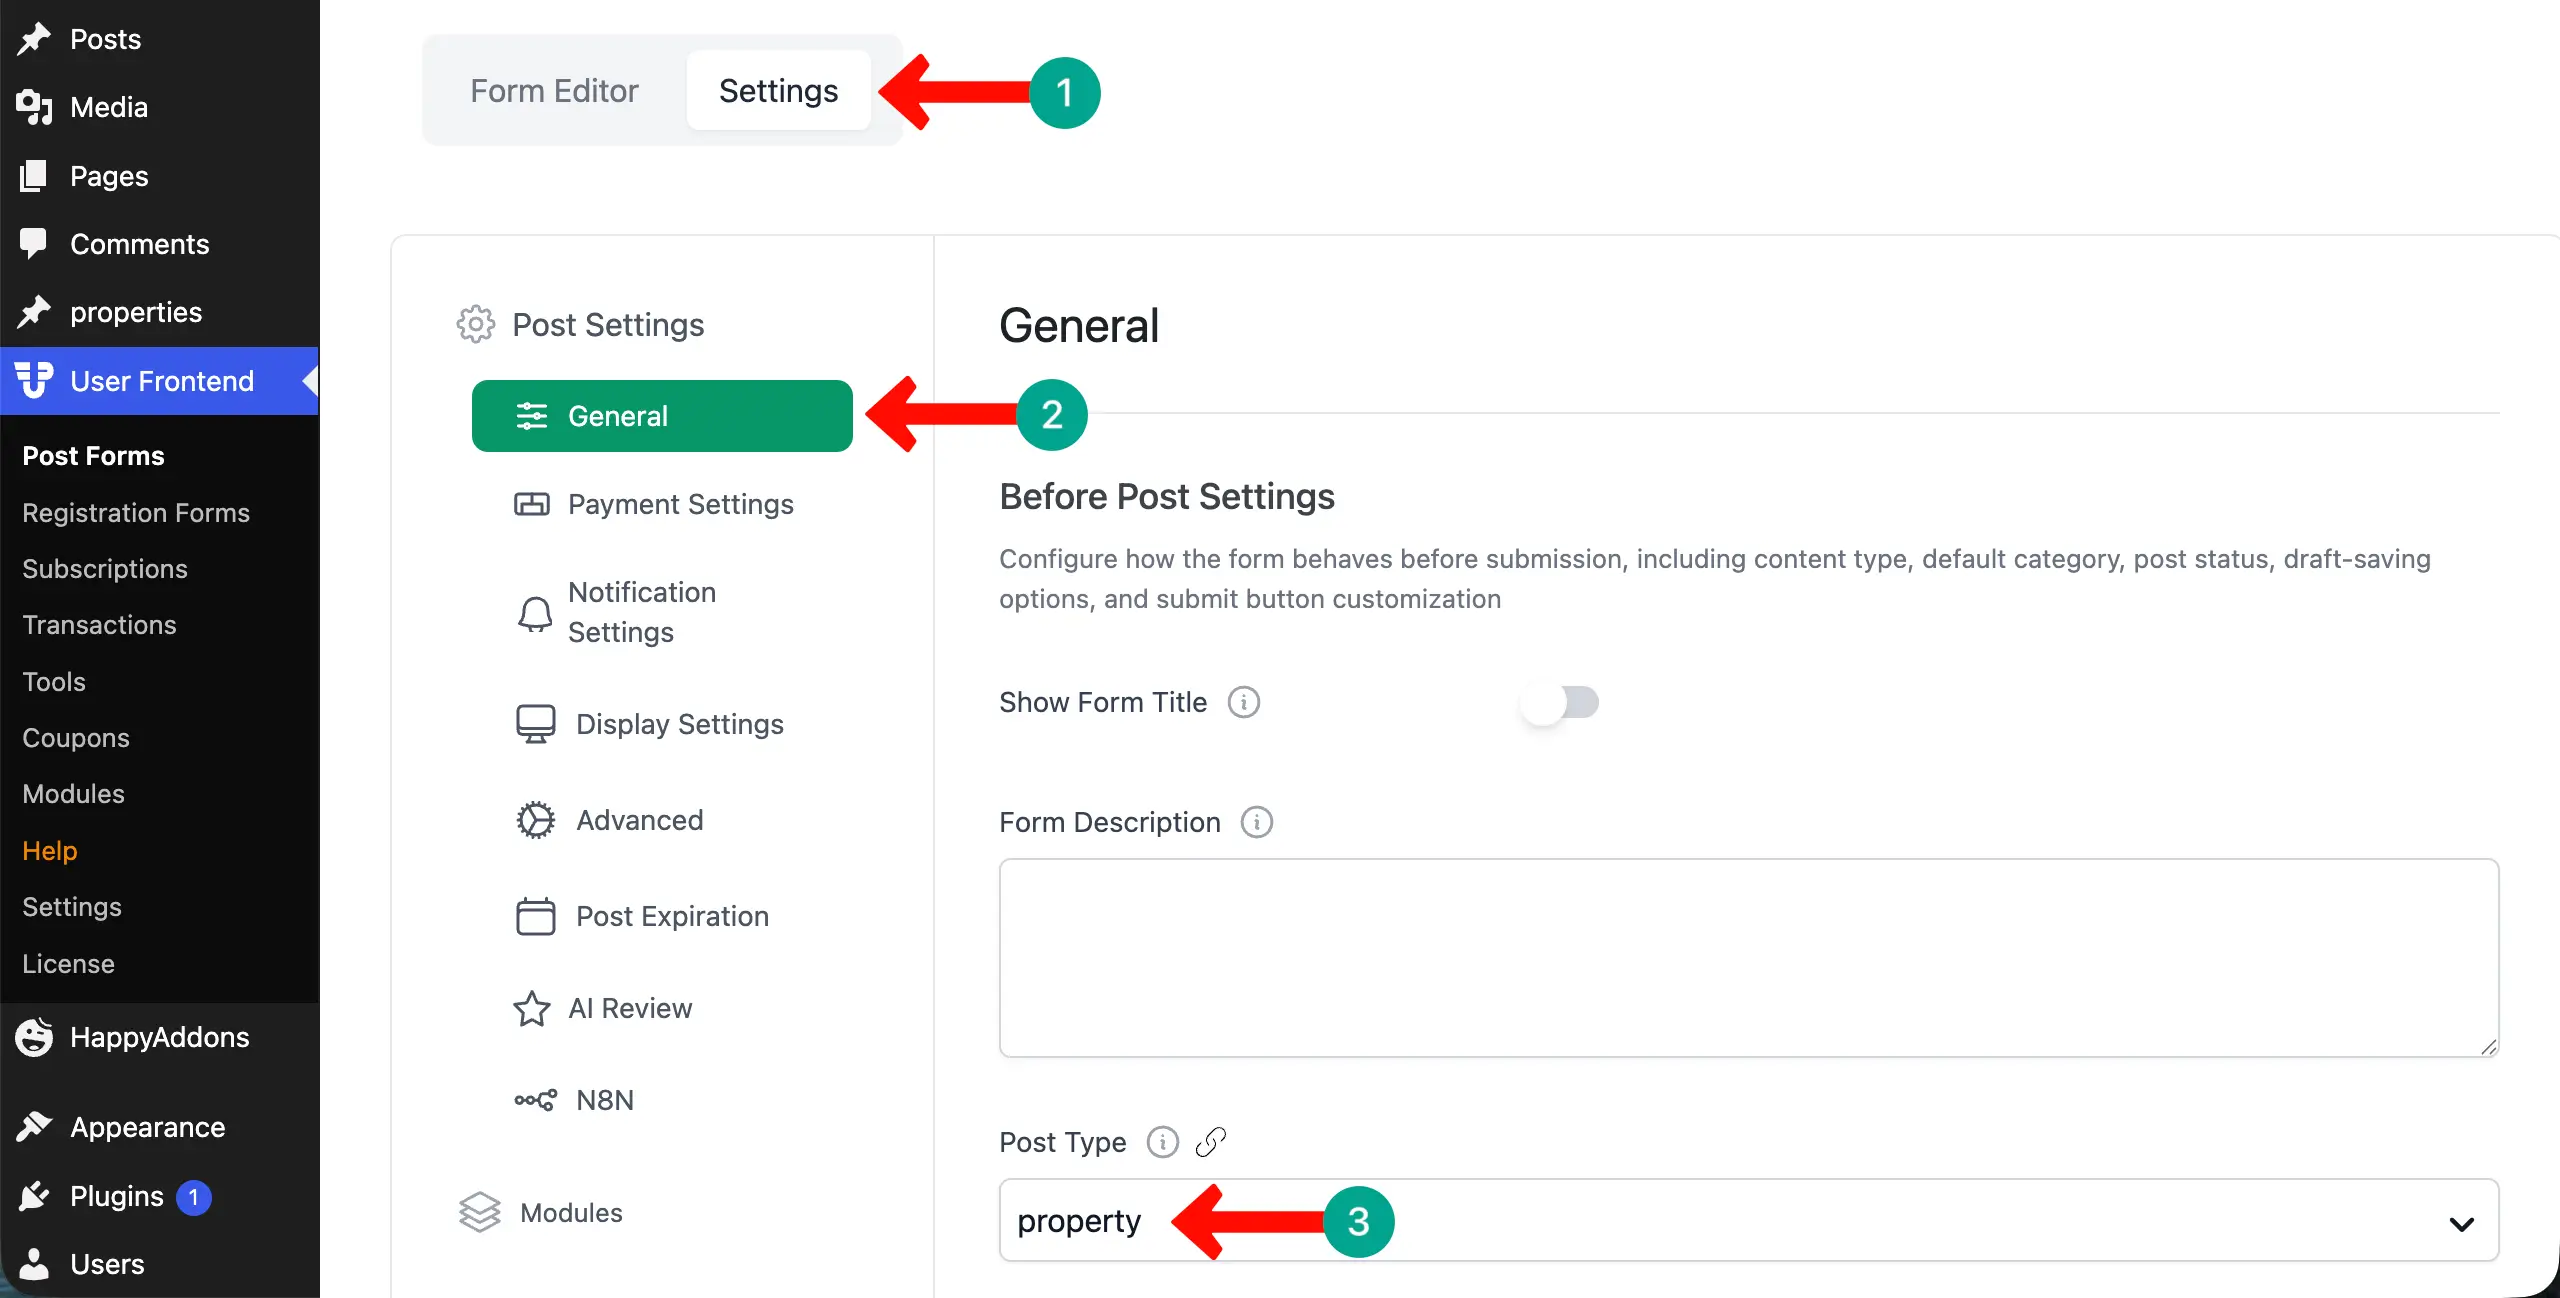The height and width of the screenshot is (1298, 2560).
Task: Click info icon next to Post Type
Action: 1163,1142
